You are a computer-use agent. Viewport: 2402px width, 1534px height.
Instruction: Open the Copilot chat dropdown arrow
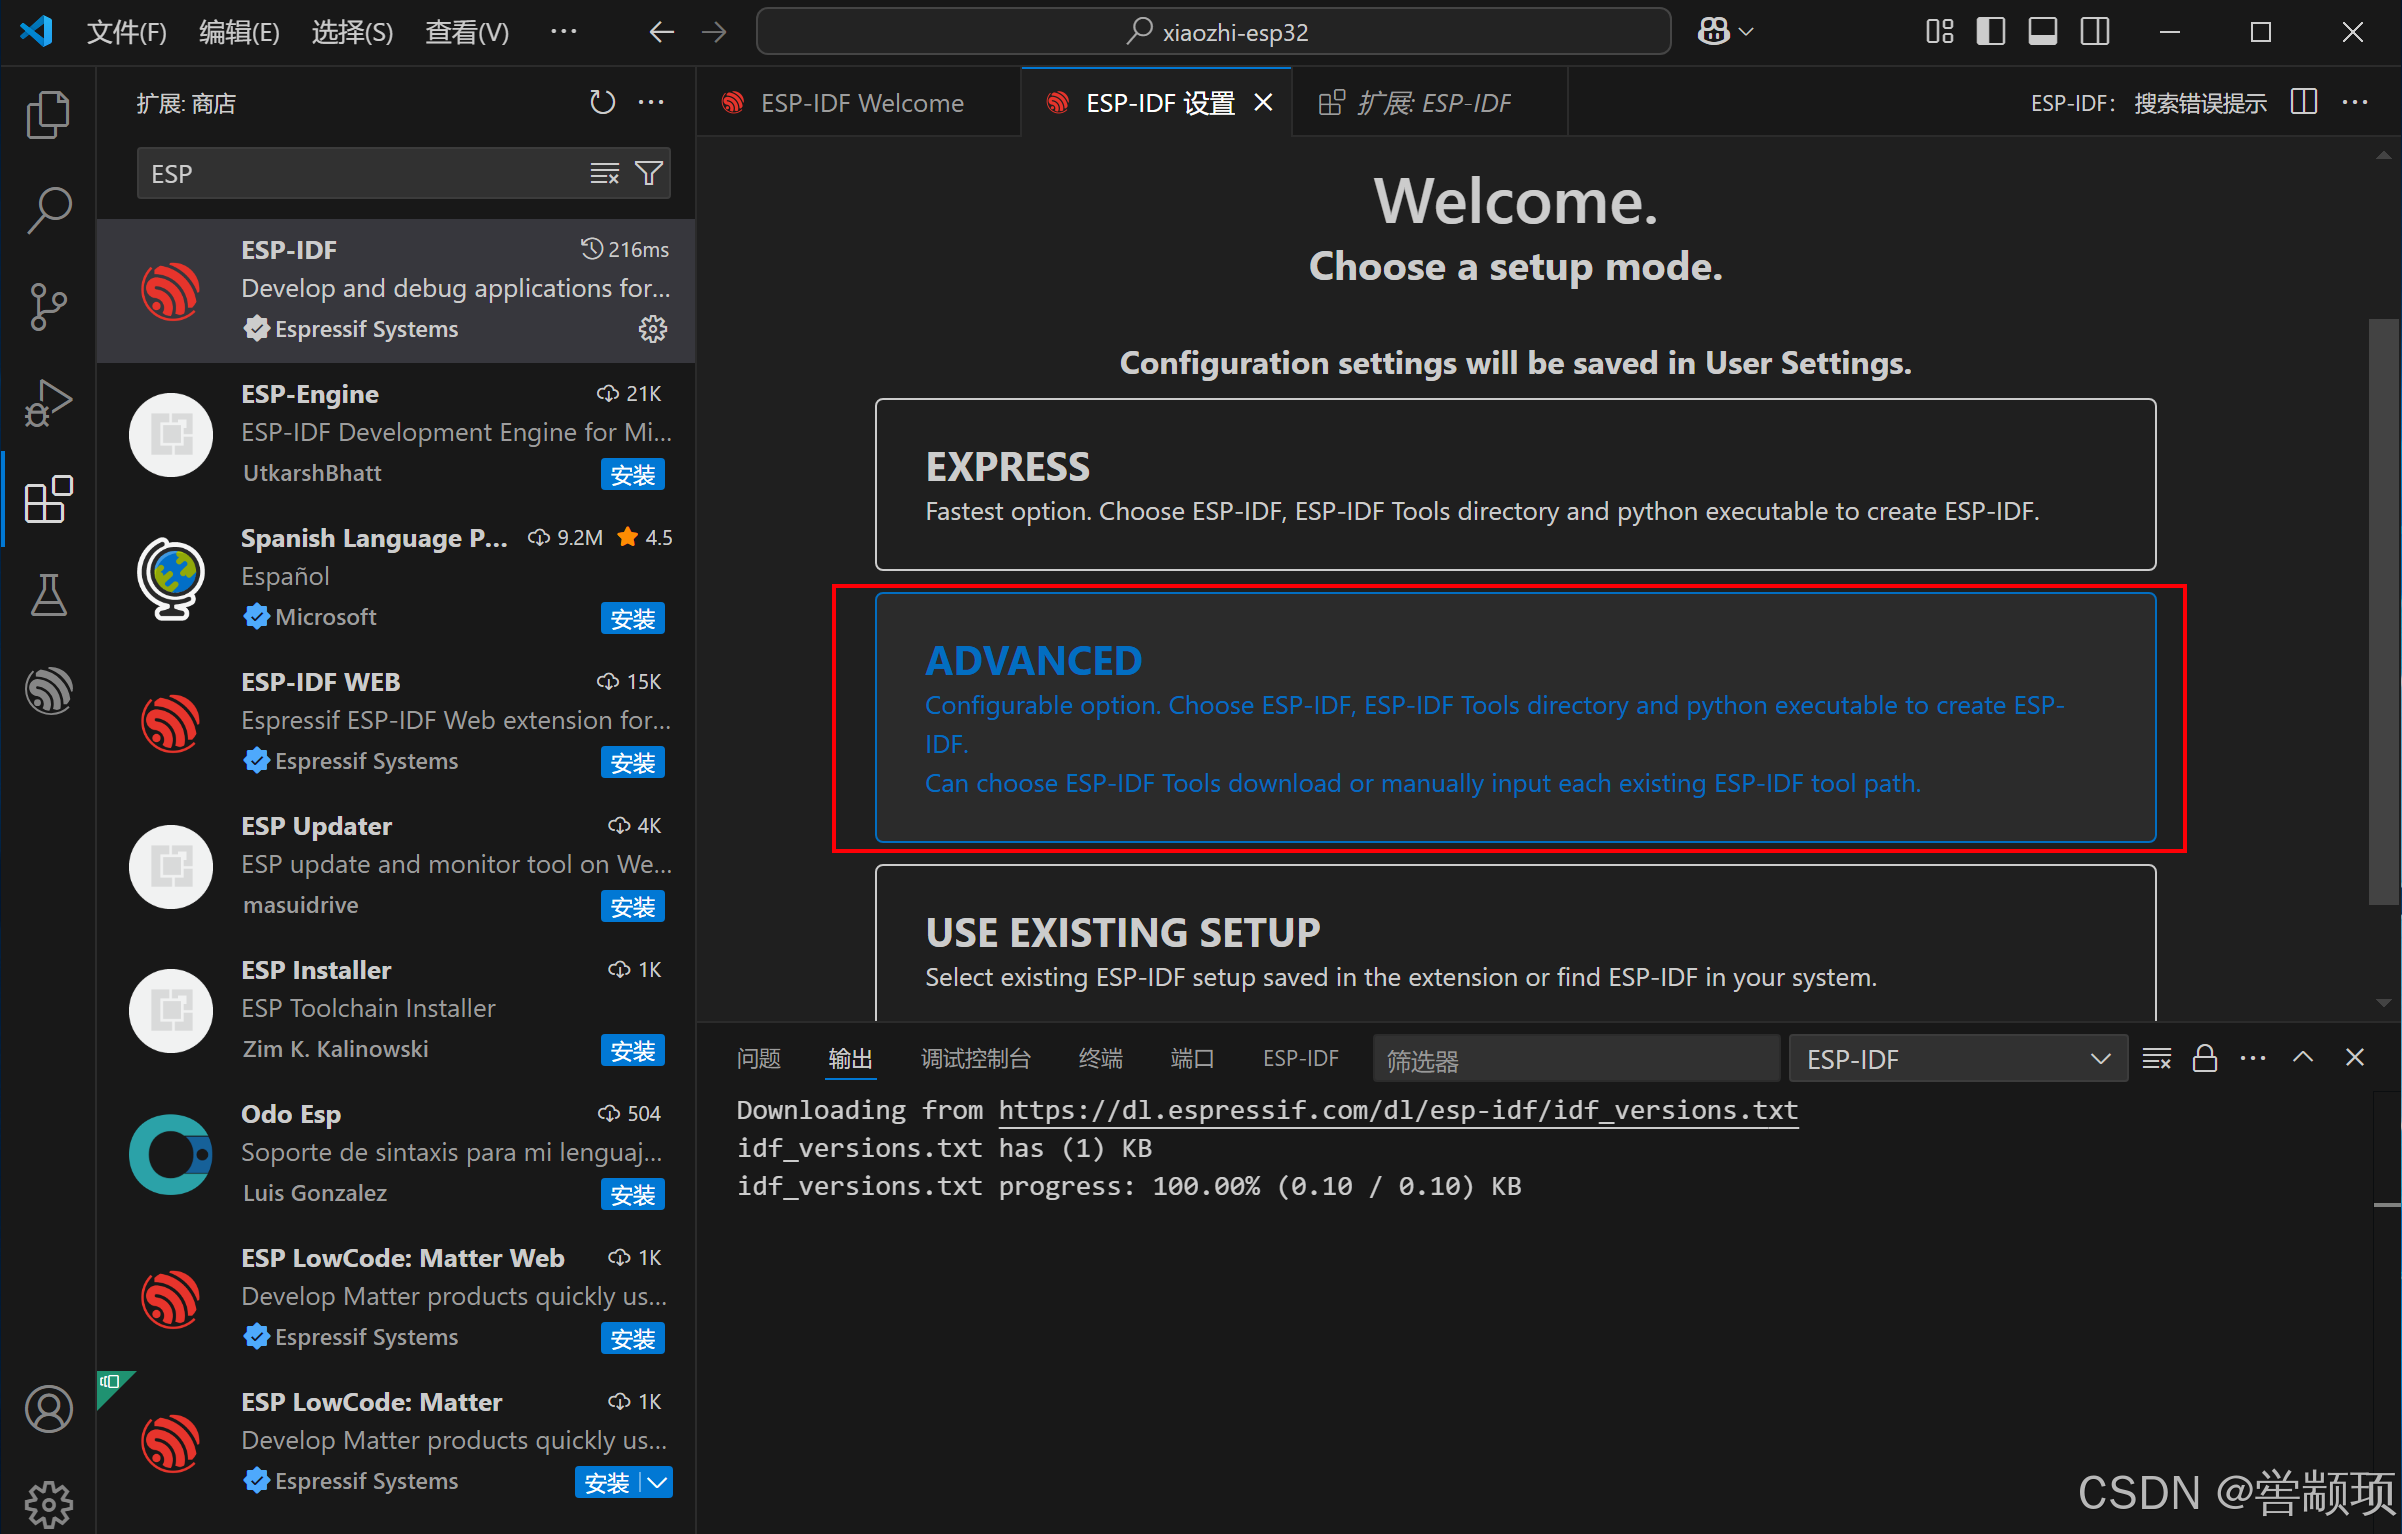1747,32
